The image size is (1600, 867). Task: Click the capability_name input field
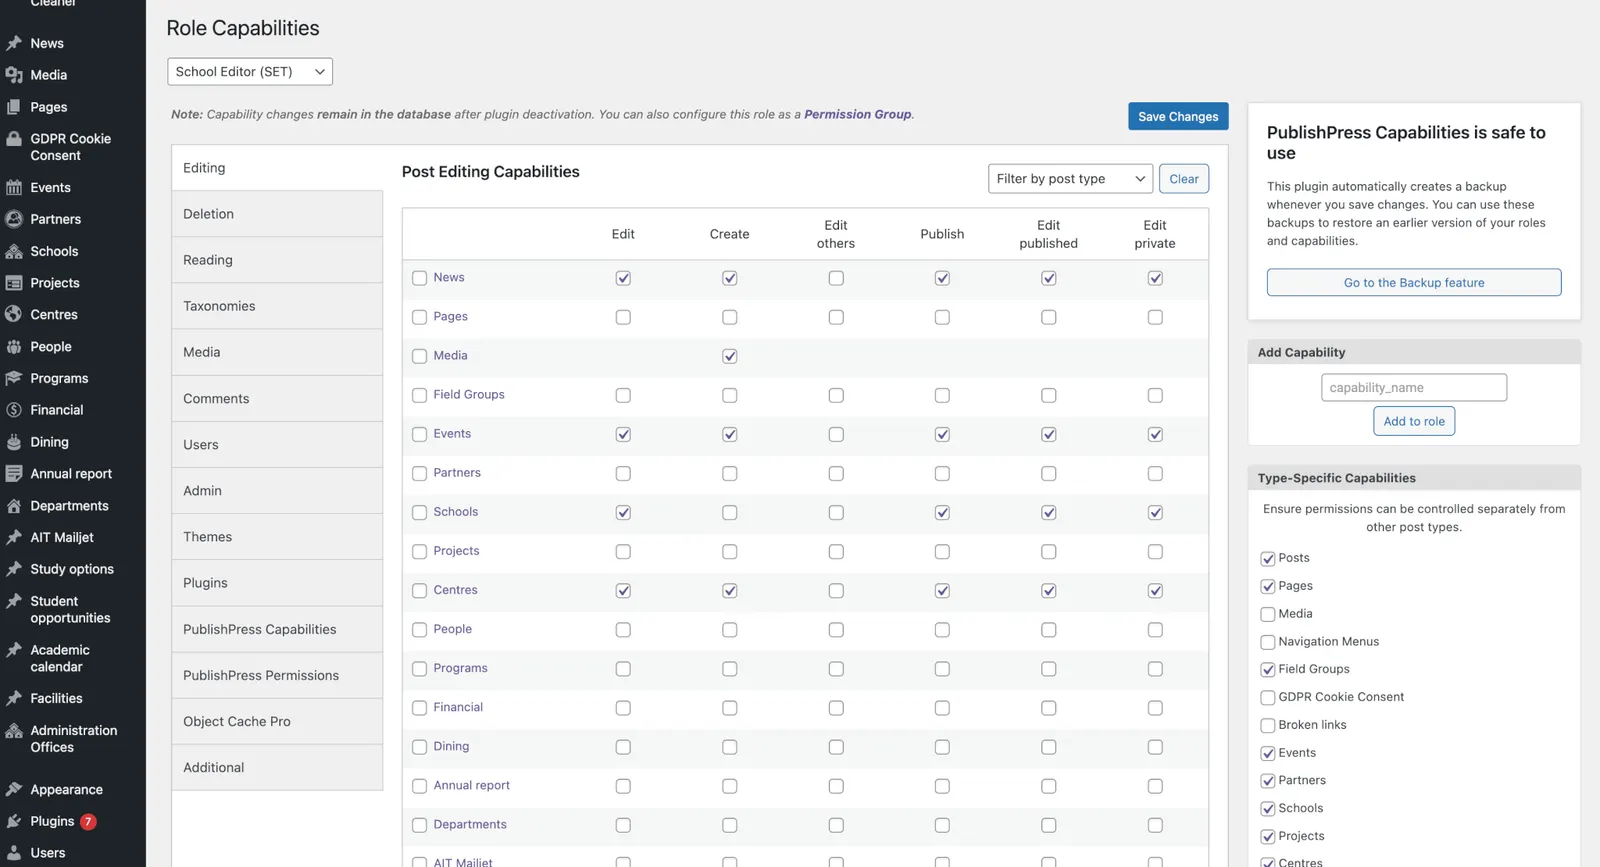tap(1414, 388)
